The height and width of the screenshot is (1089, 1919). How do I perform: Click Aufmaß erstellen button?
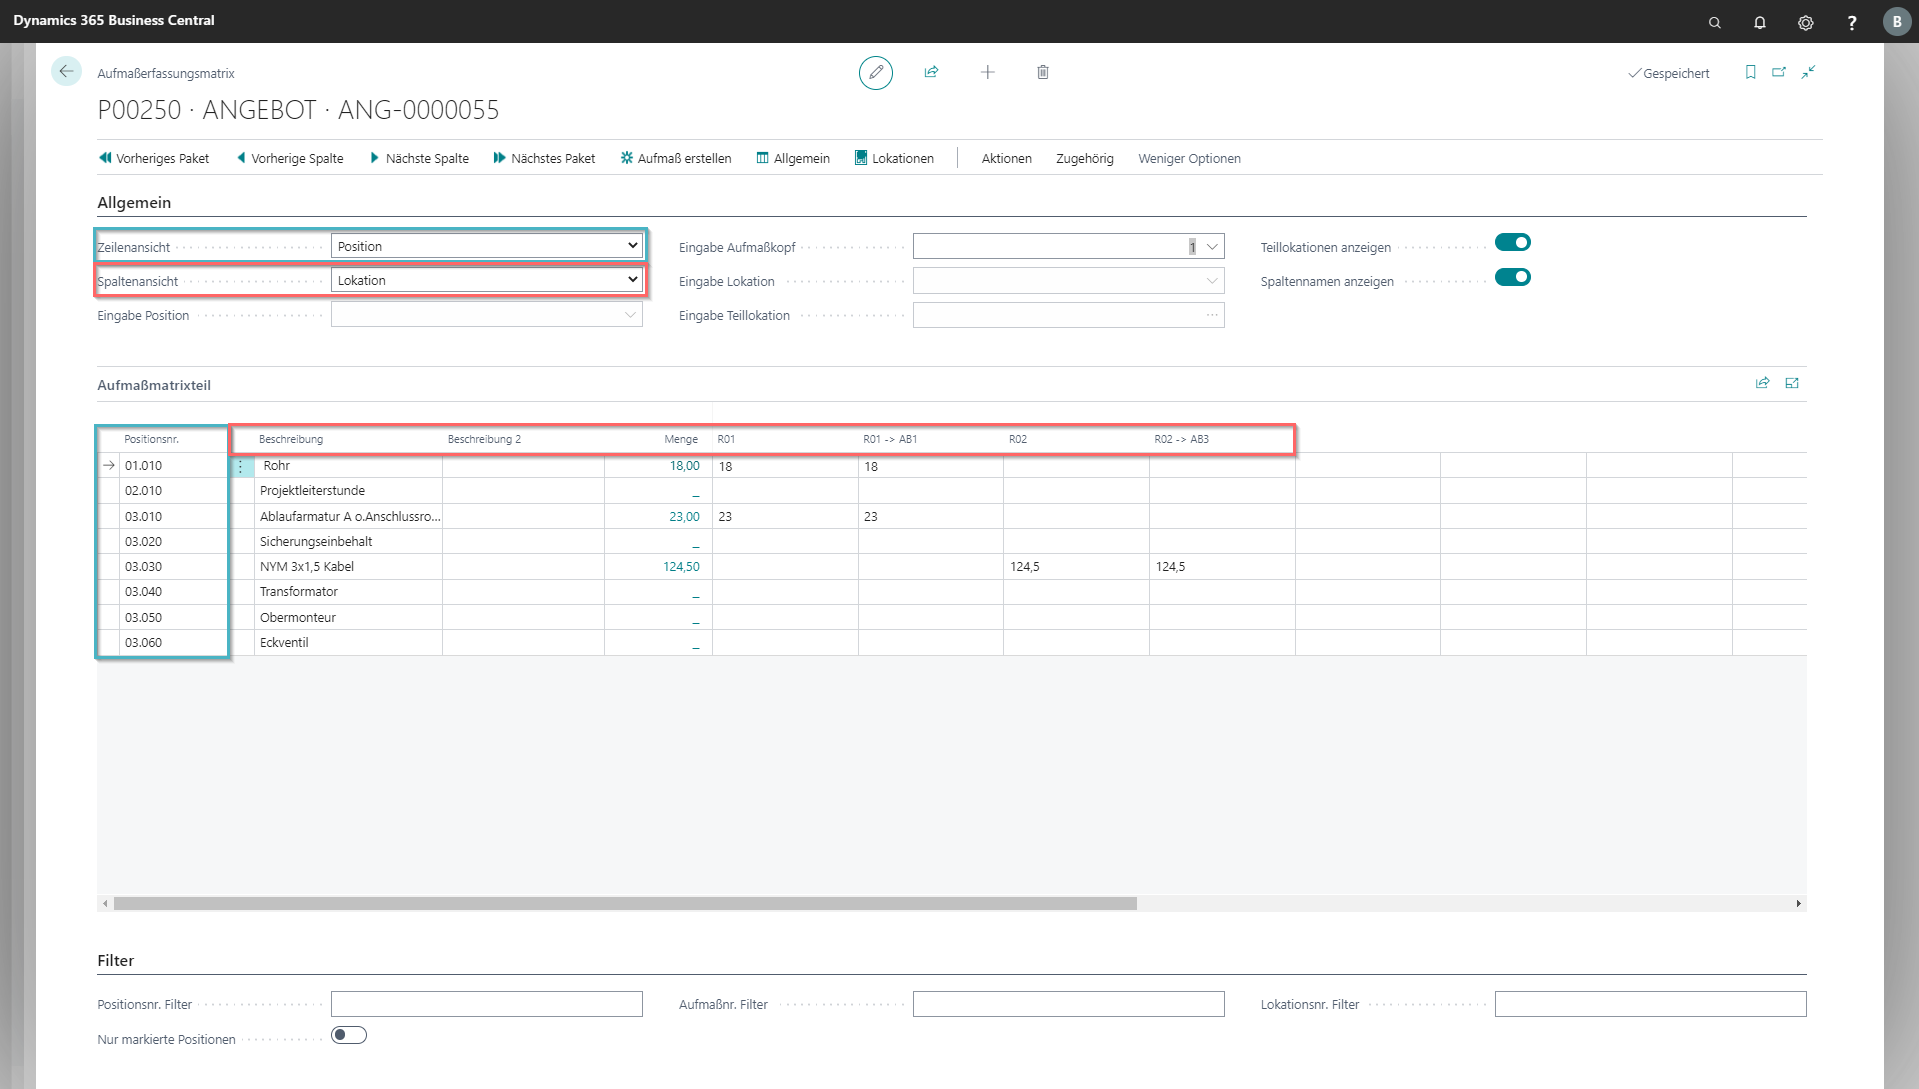(676, 158)
